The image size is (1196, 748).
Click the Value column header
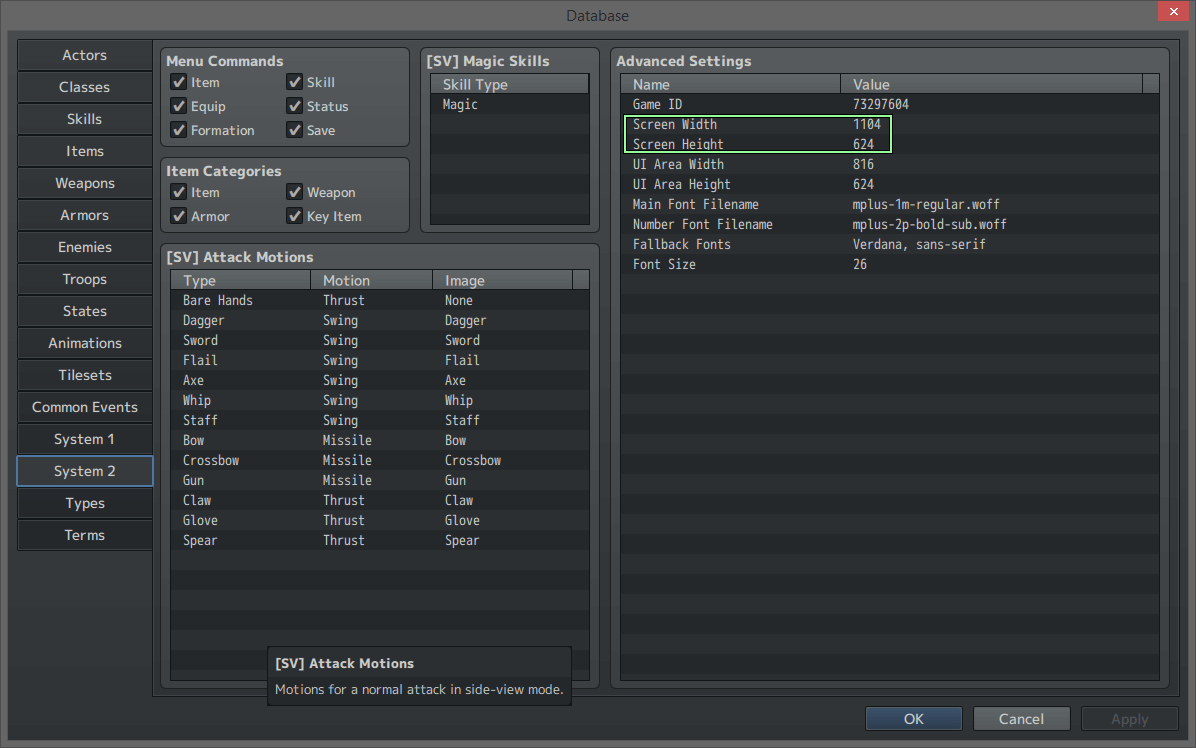click(992, 84)
